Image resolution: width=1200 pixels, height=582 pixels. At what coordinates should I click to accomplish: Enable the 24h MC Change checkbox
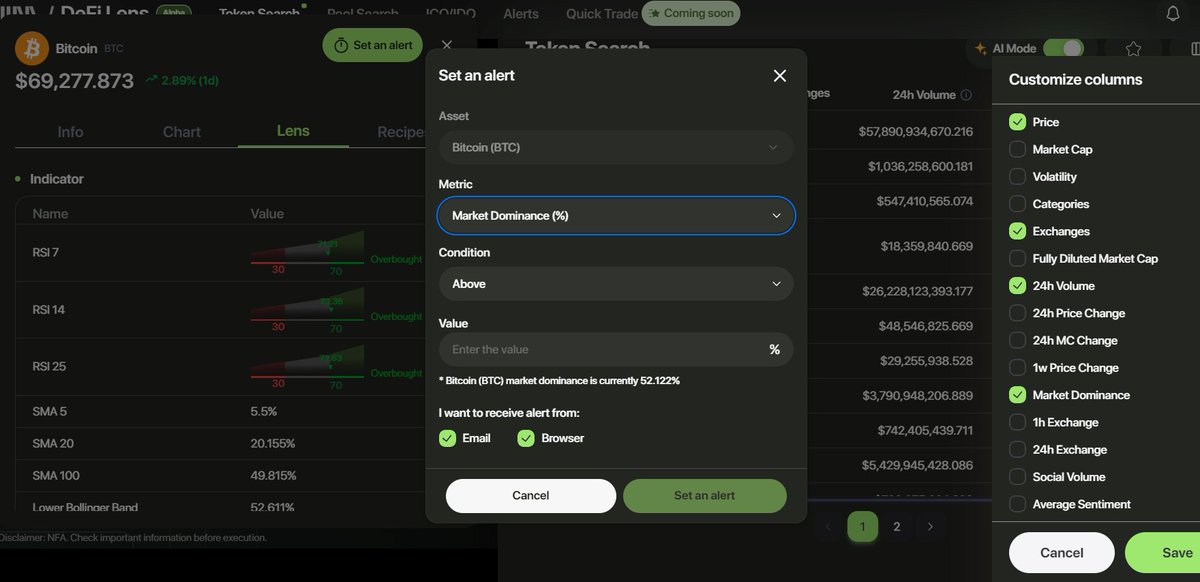(1017, 340)
